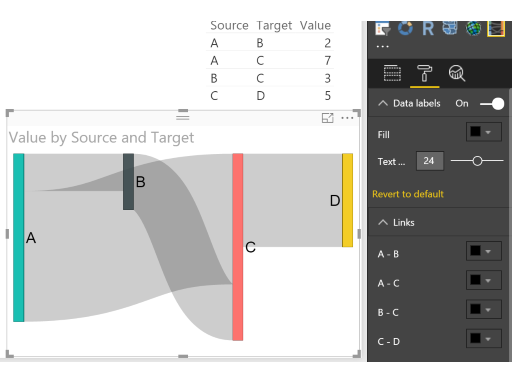Click the focus mode icon on chart
The image size is (512, 384).
point(328,118)
